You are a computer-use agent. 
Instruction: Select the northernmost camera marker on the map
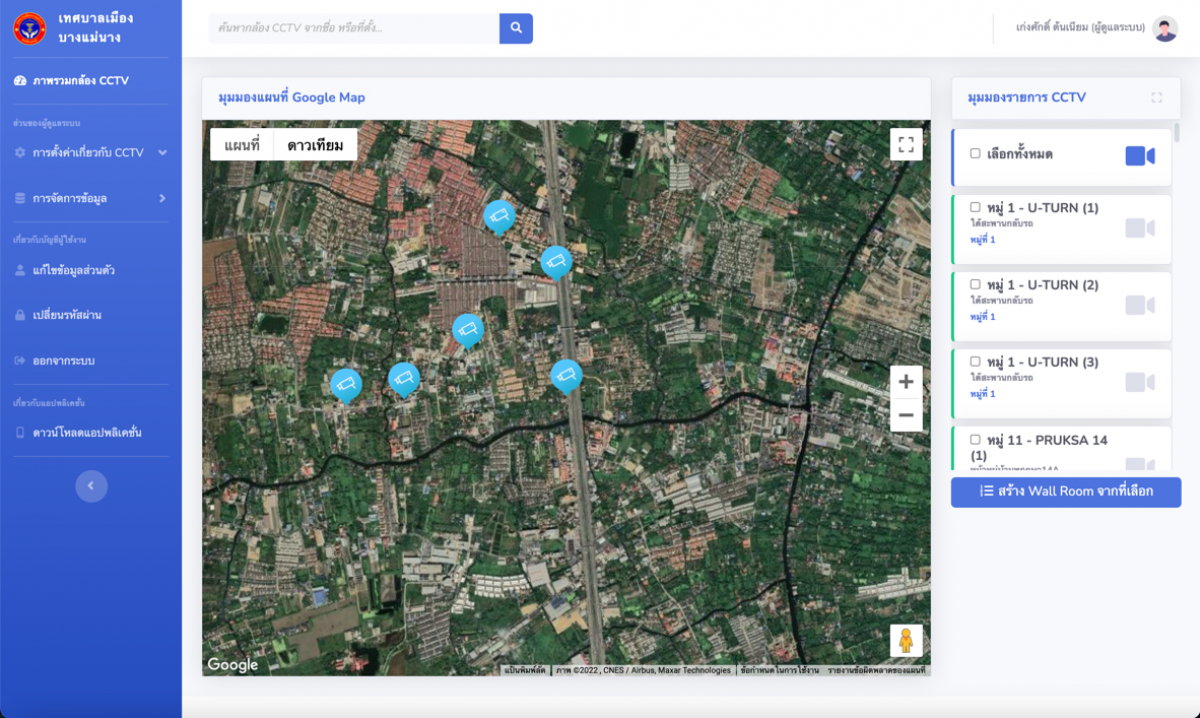coord(498,216)
